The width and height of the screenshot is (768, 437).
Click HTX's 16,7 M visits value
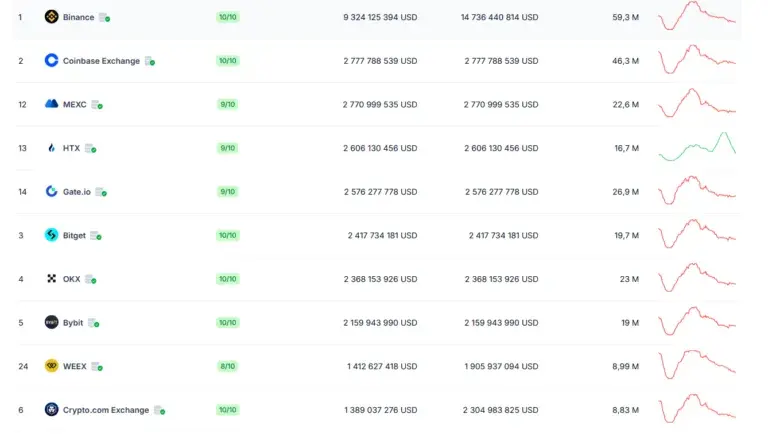point(626,148)
